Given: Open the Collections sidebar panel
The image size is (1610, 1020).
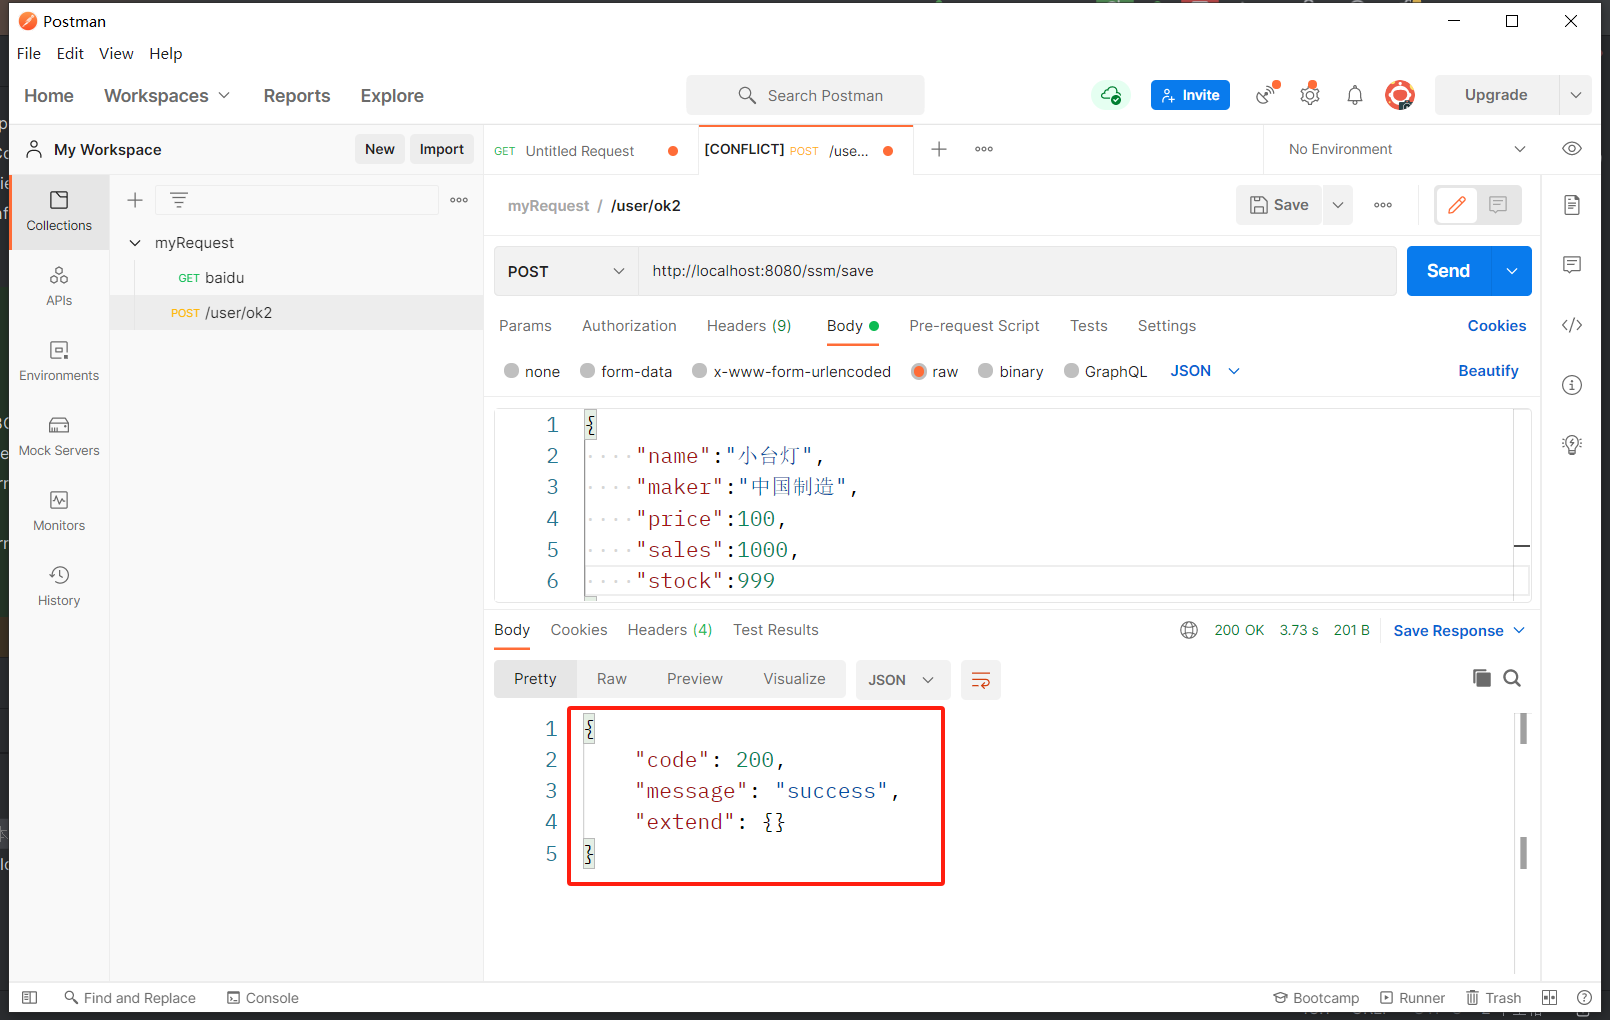Looking at the screenshot, I should click(59, 211).
